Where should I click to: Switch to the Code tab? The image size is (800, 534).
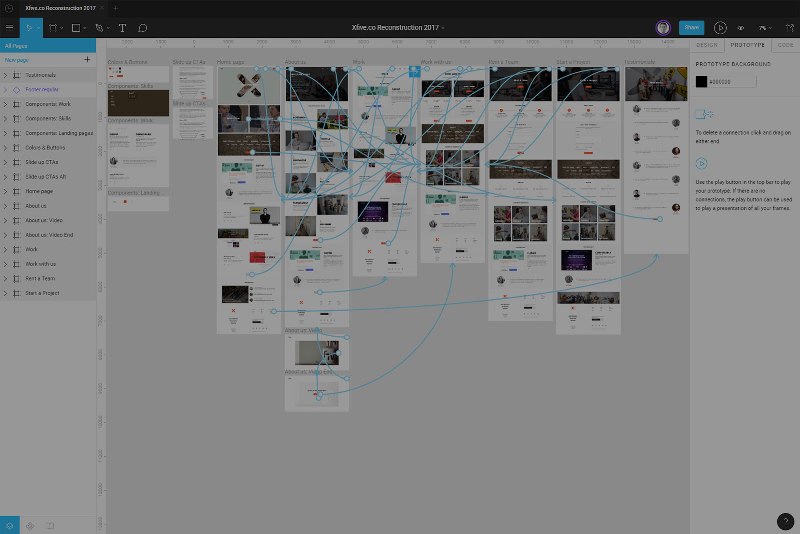tap(785, 45)
